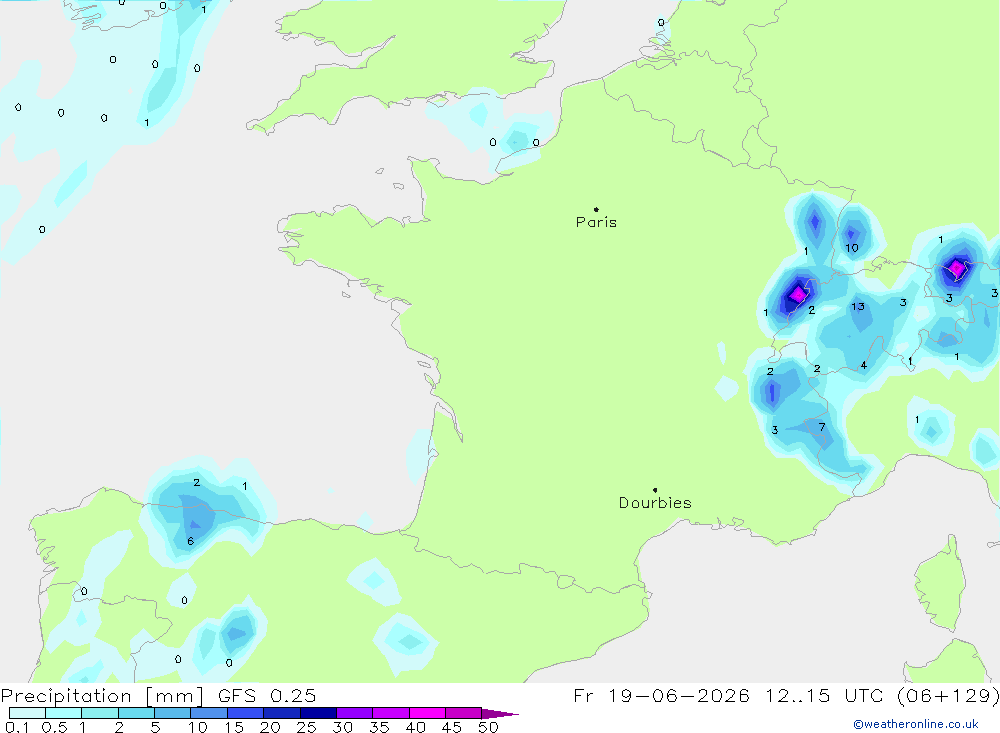Screen dimensions: 1000x733
Task: Click the legend number '50'
Action: click(488, 727)
